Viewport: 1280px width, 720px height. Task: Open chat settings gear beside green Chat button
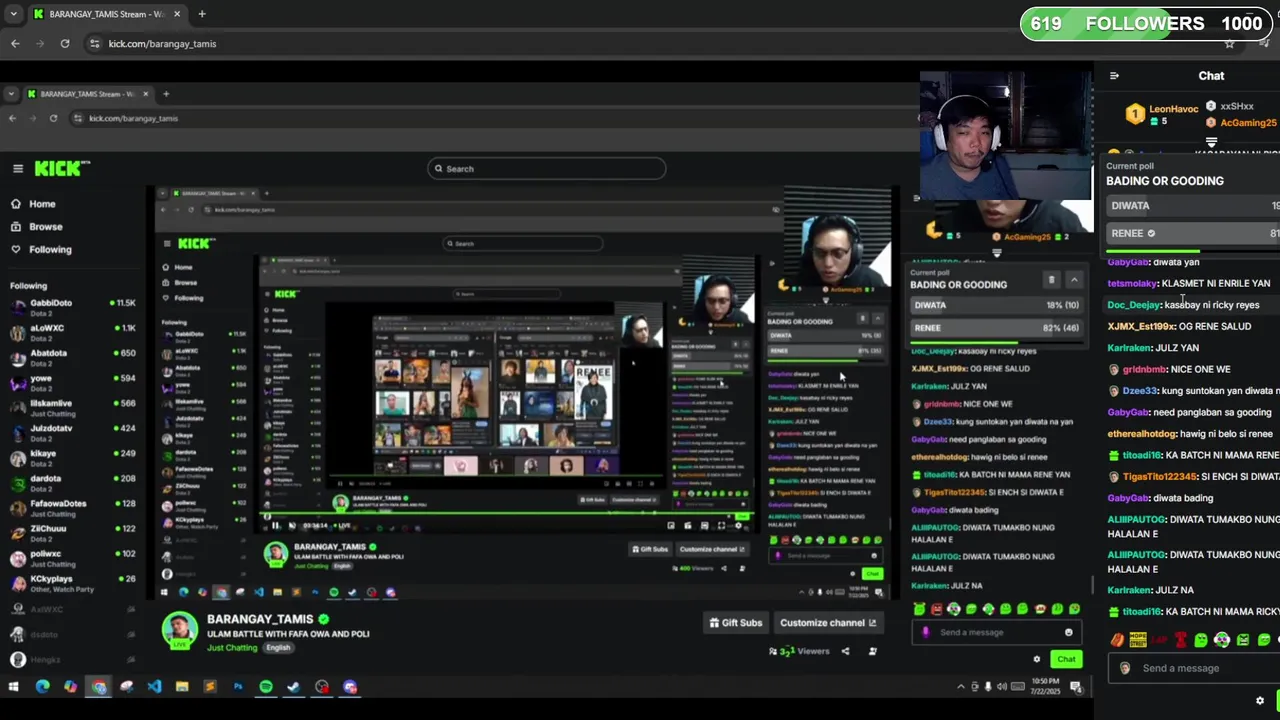point(1036,659)
